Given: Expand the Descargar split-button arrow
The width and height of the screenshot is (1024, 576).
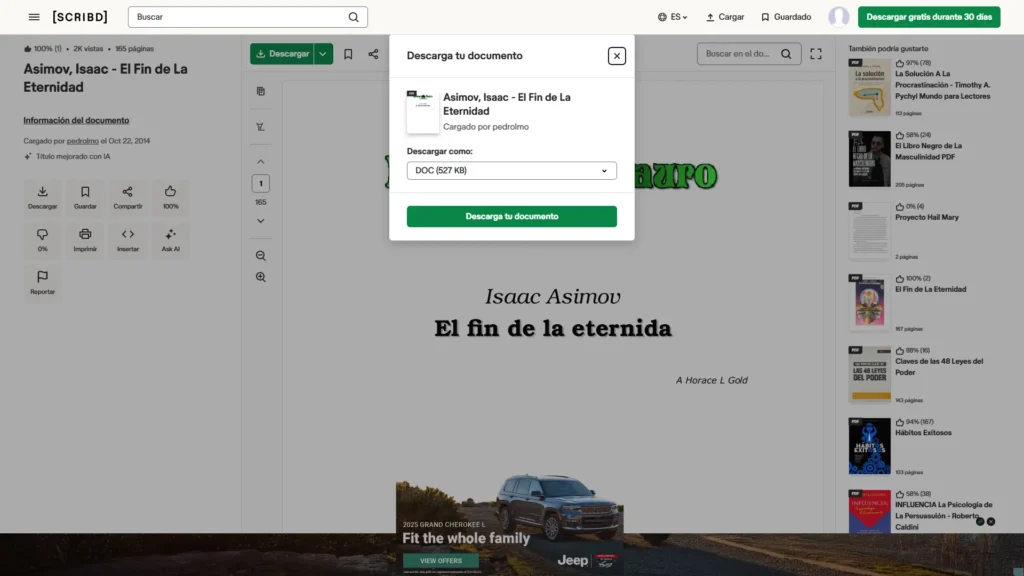Looking at the screenshot, I should pos(323,54).
